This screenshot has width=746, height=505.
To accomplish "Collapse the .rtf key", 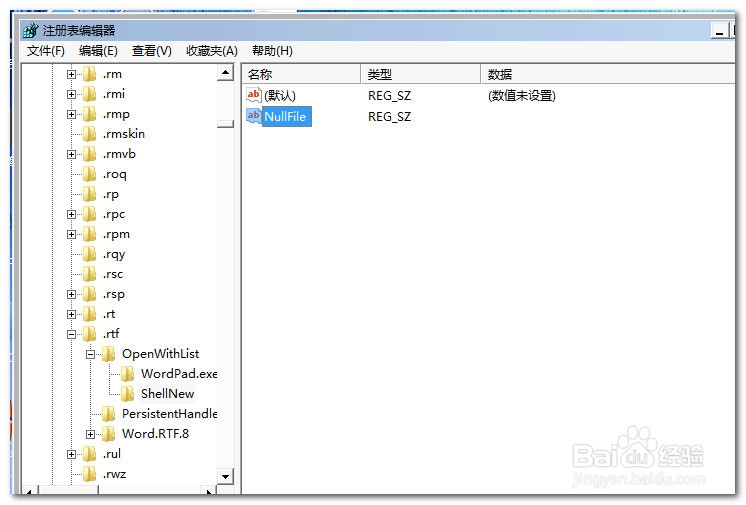I will click(x=71, y=334).
